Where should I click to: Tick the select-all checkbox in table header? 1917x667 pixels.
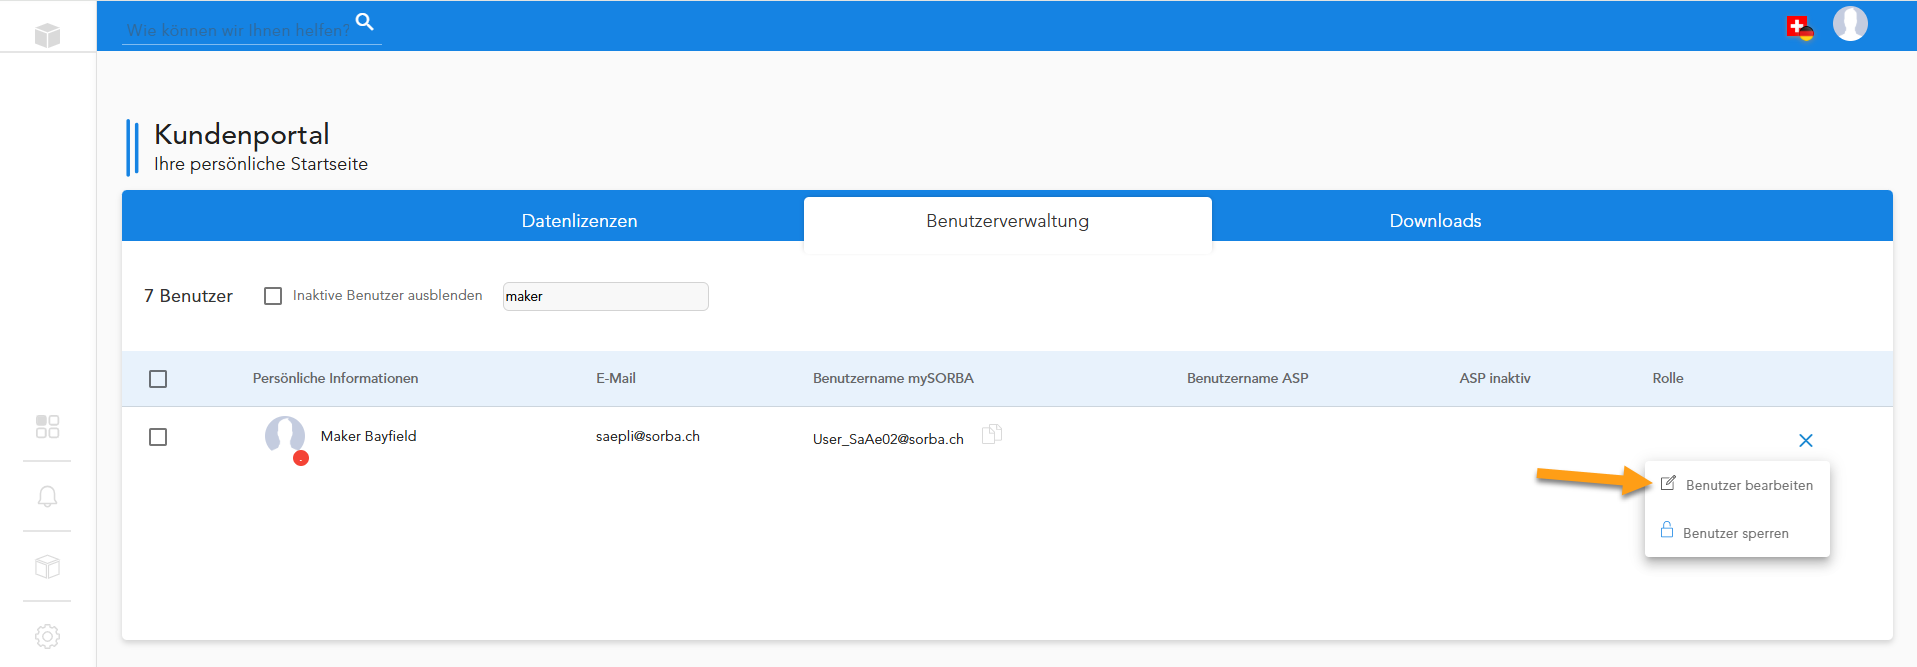158,379
